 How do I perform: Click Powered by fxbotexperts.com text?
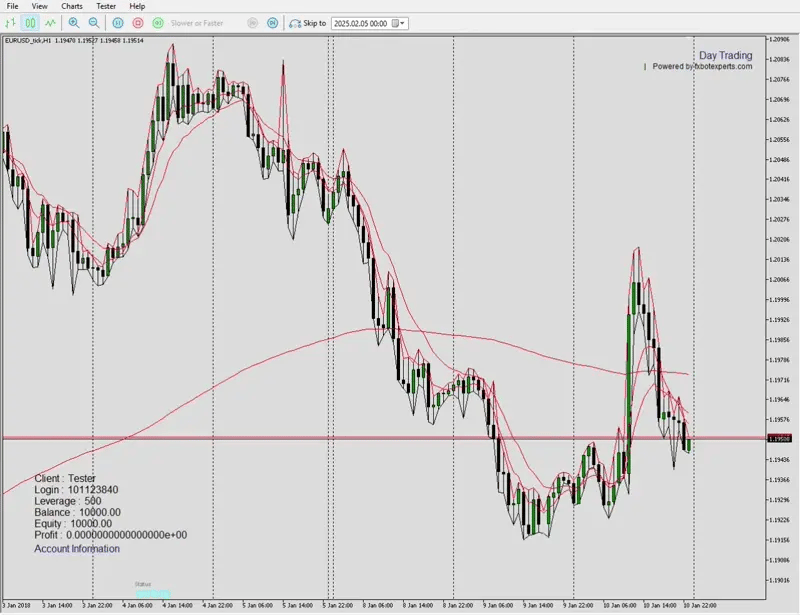tap(702, 66)
